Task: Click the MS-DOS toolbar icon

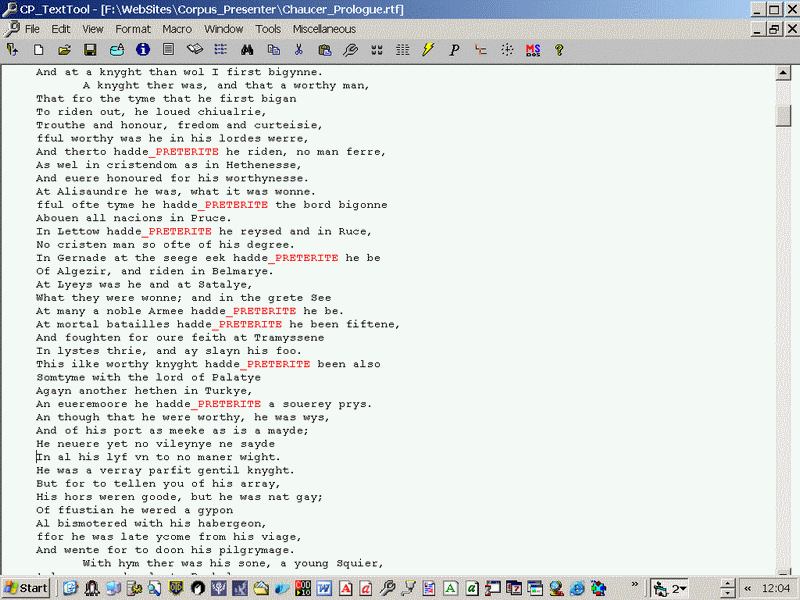Action: pyautogui.click(x=533, y=49)
